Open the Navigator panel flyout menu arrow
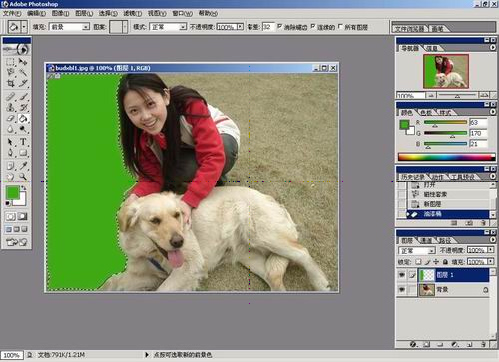Screen dimensions: 499x362 493,48
